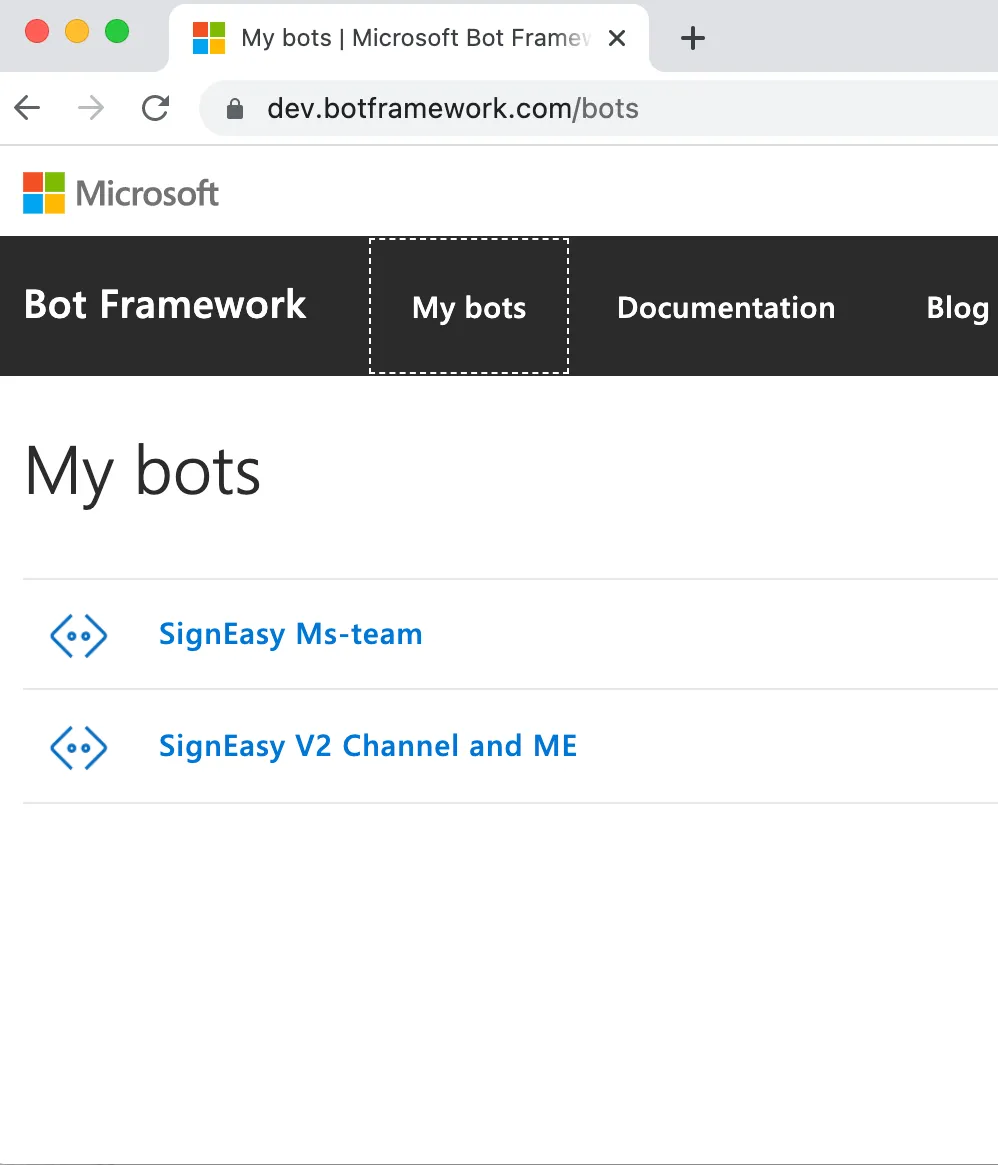Click the Microsoft logo in the header
Viewport: 998px width, 1165px height.
click(x=120, y=193)
